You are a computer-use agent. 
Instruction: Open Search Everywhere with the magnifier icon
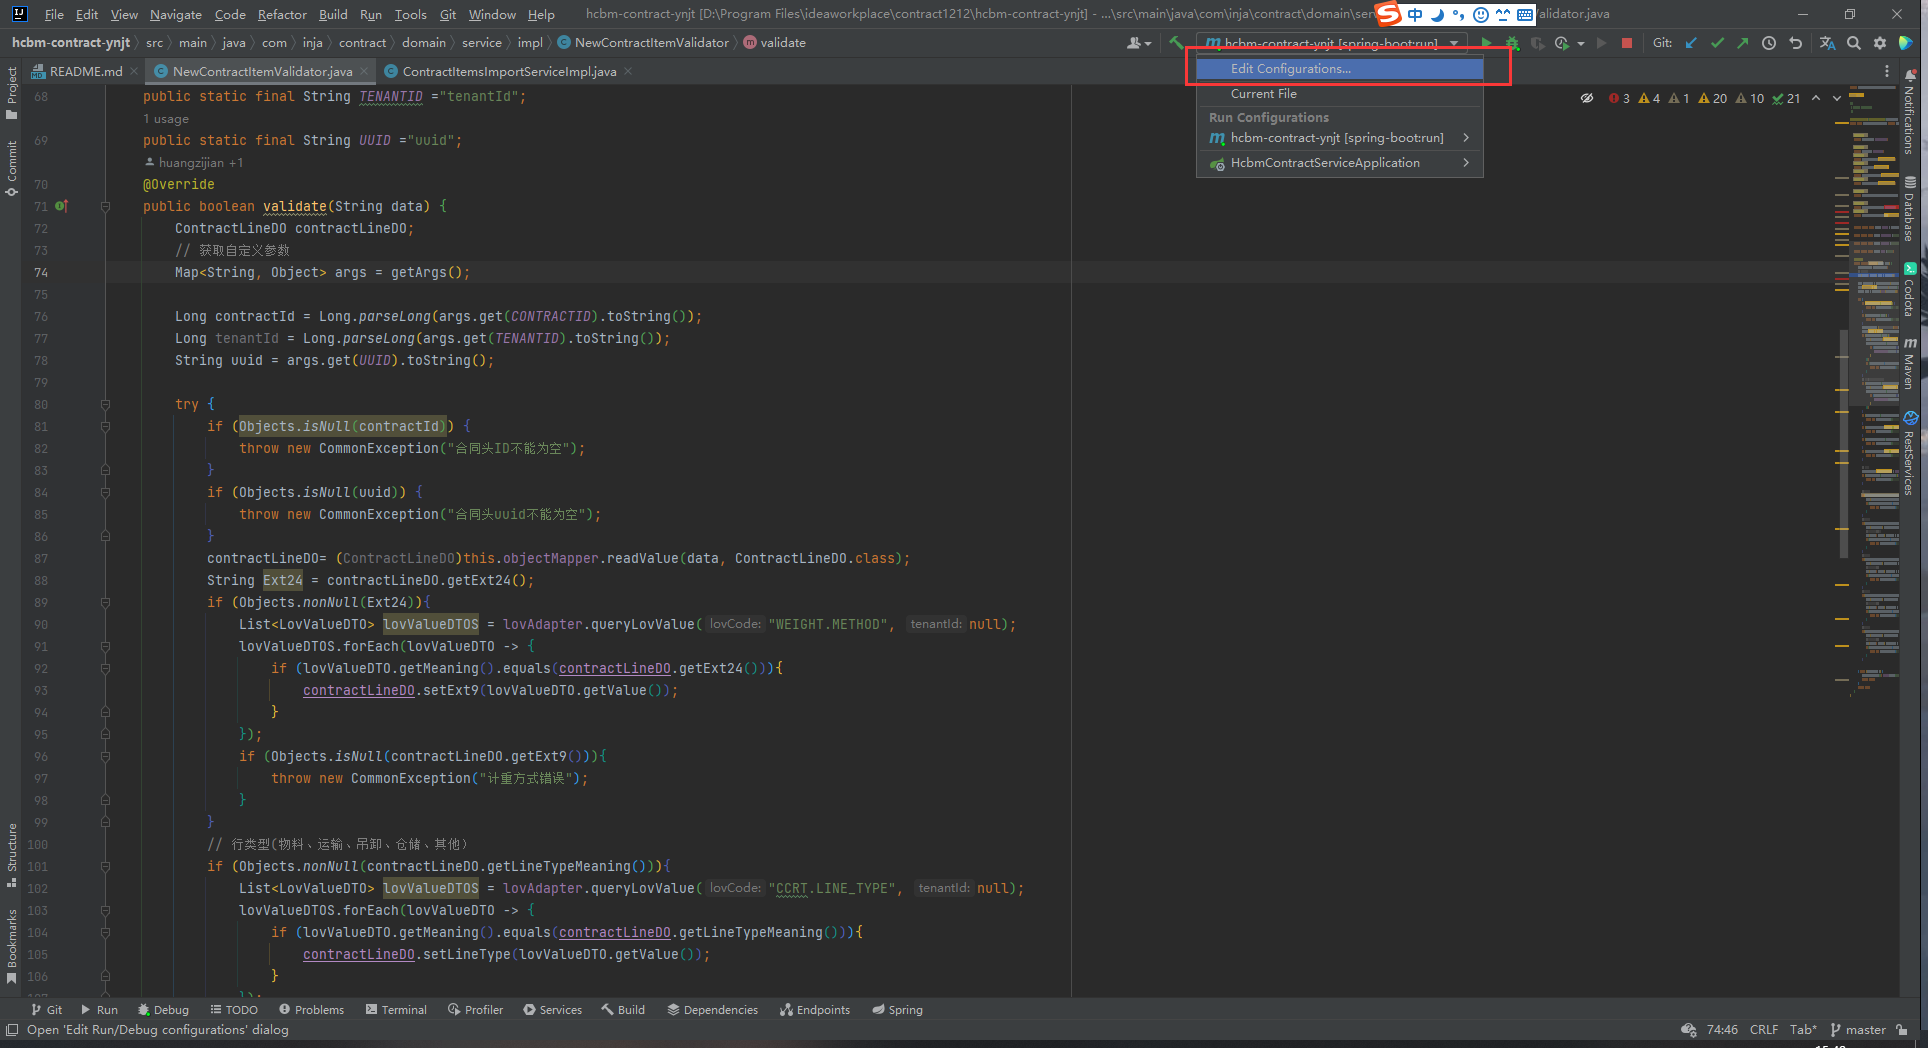(x=1854, y=43)
